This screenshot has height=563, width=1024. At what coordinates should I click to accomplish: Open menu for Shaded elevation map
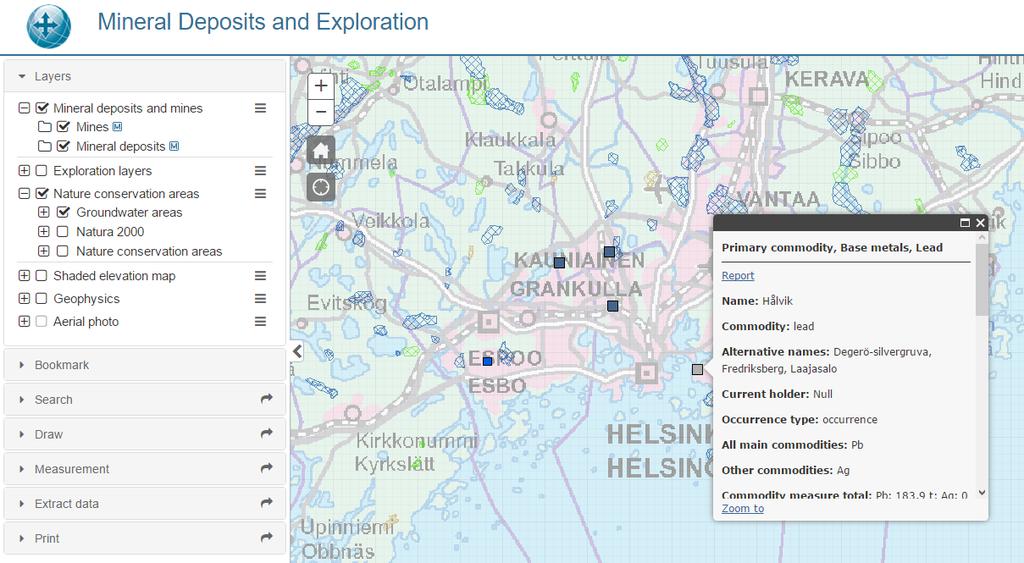click(260, 276)
